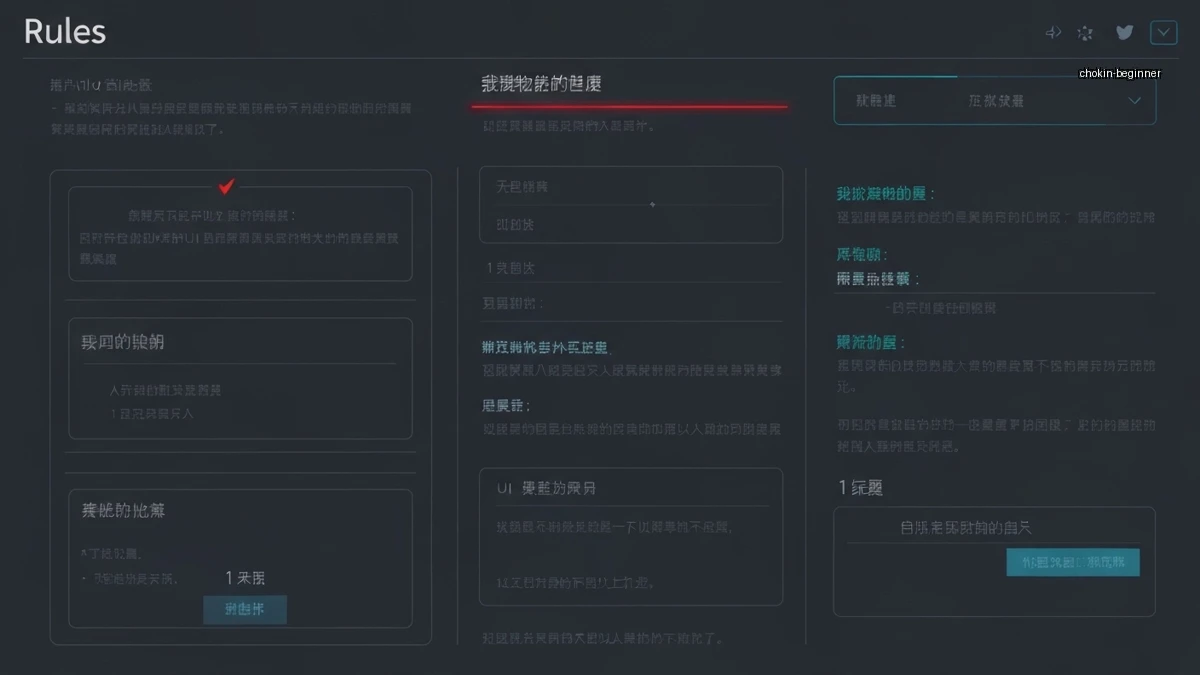Screen dimensions: 1200x675
Task: Click the sparkle star icon in the header
Action: (1085, 33)
